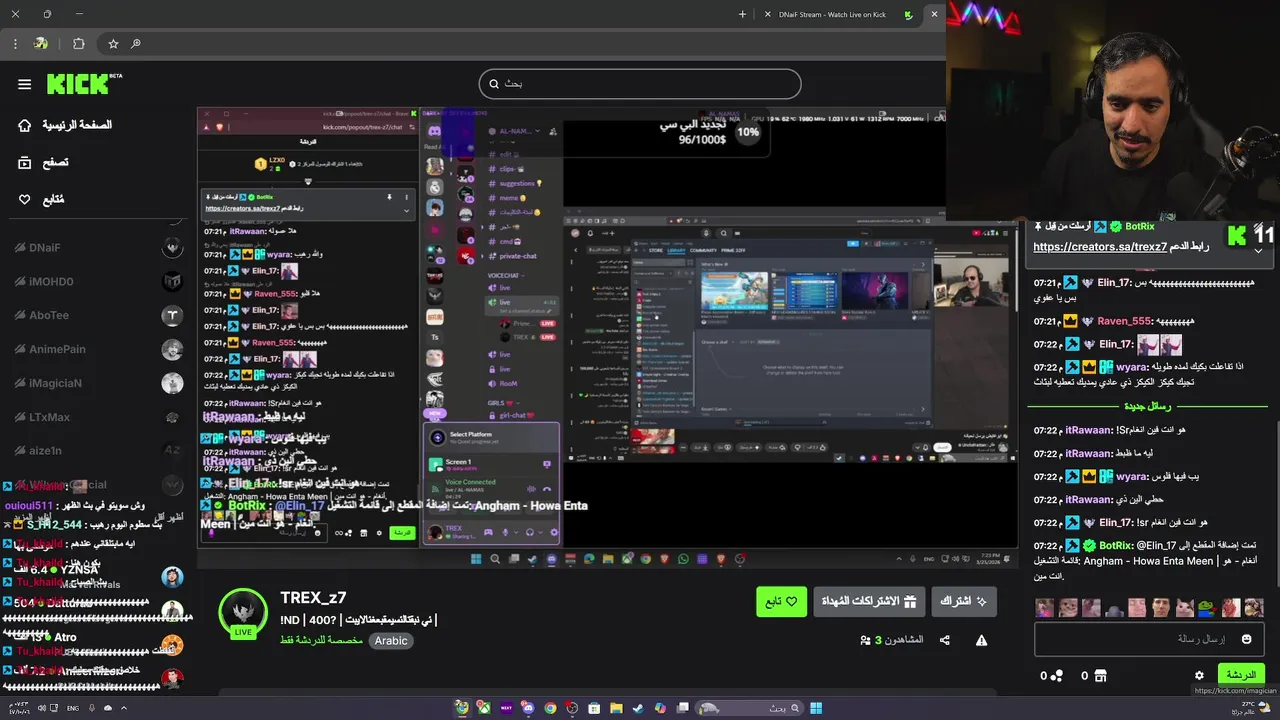Screen dimensions: 1280x720
Task: Open the creators.sa/trexz7 pinned link
Action: click(x=1100, y=246)
